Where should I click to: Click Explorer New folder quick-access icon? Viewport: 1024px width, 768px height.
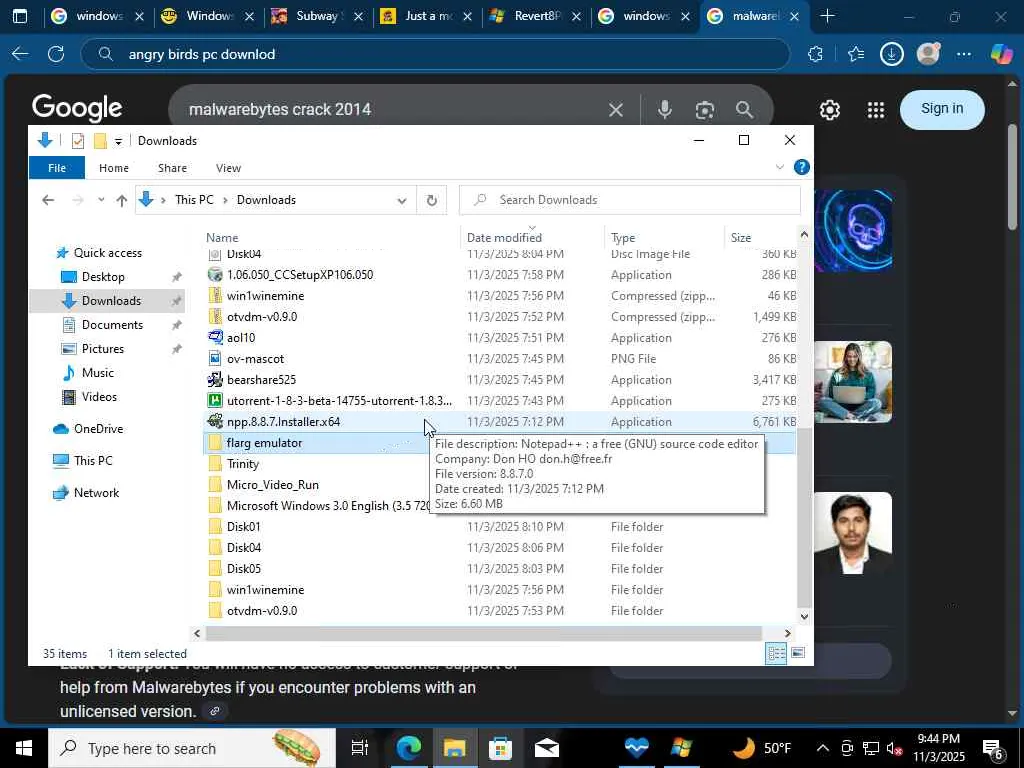click(100, 140)
